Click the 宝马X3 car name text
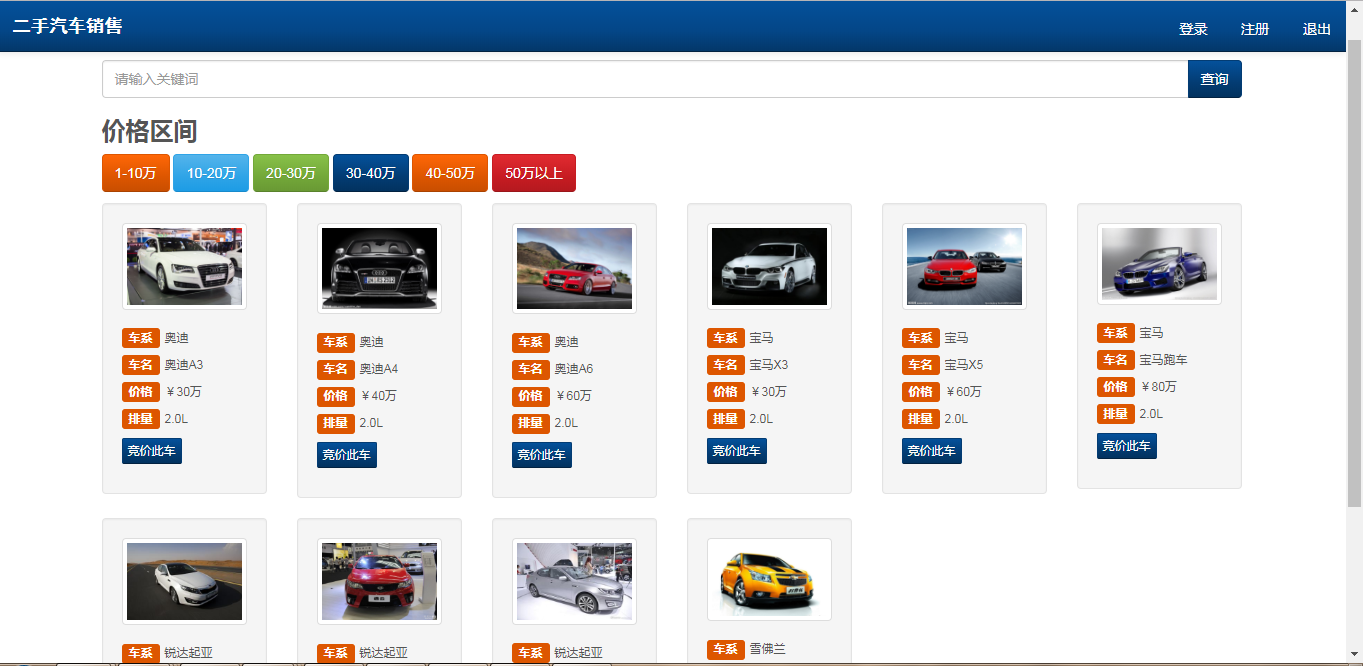 pyautogui.click(x=769, y=365)
